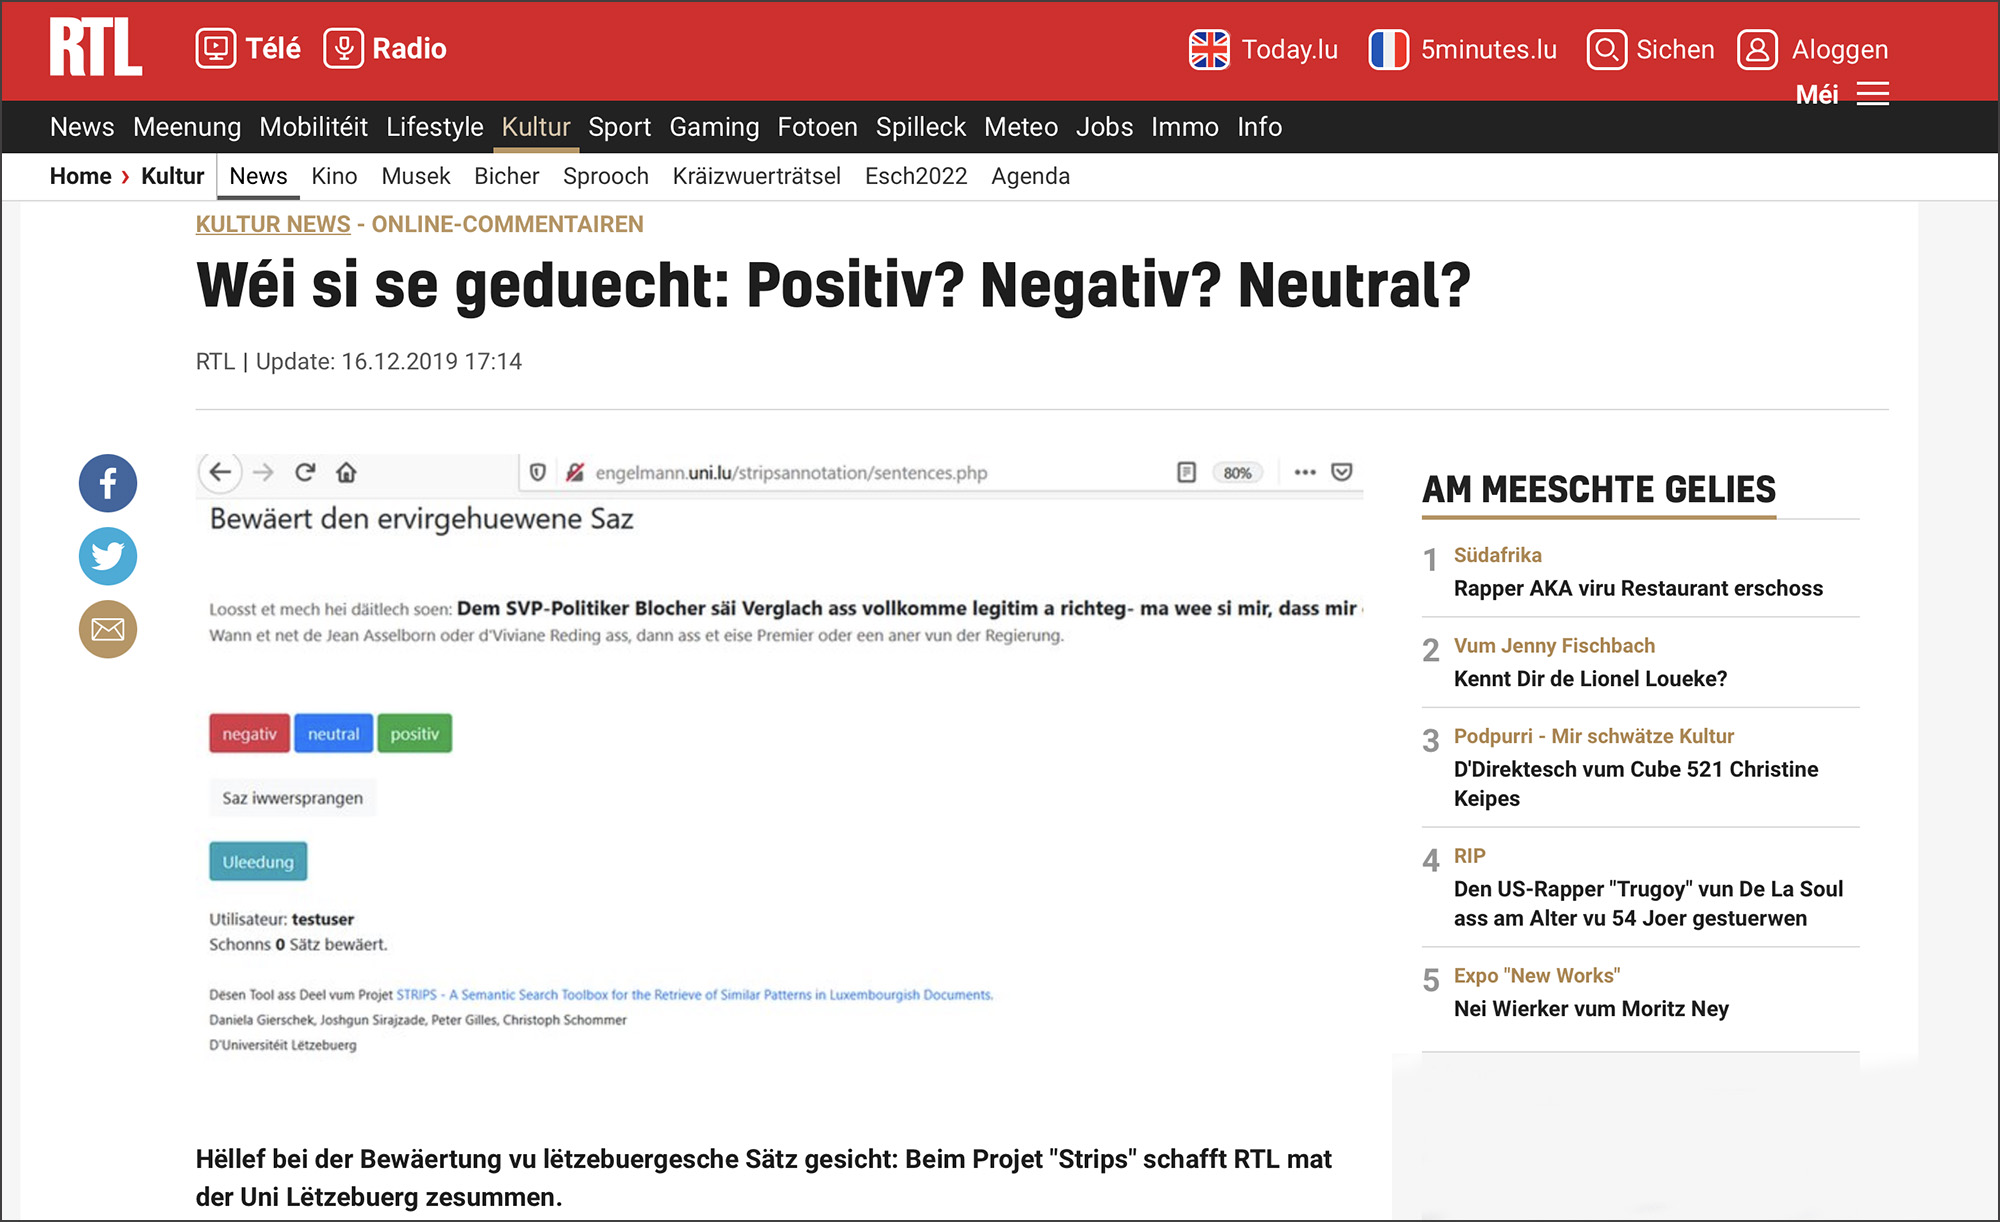Select the Sprooch sub-tab
Viewport: 2000px width, 1222px height.
pyautogui.click(x=605, y=176)
